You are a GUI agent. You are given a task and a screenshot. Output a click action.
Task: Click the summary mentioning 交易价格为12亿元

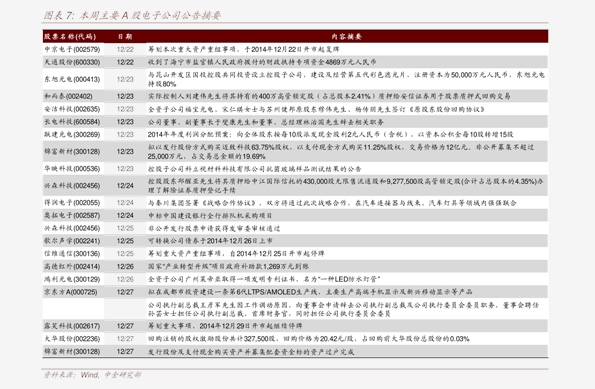(x=341, y=151)
